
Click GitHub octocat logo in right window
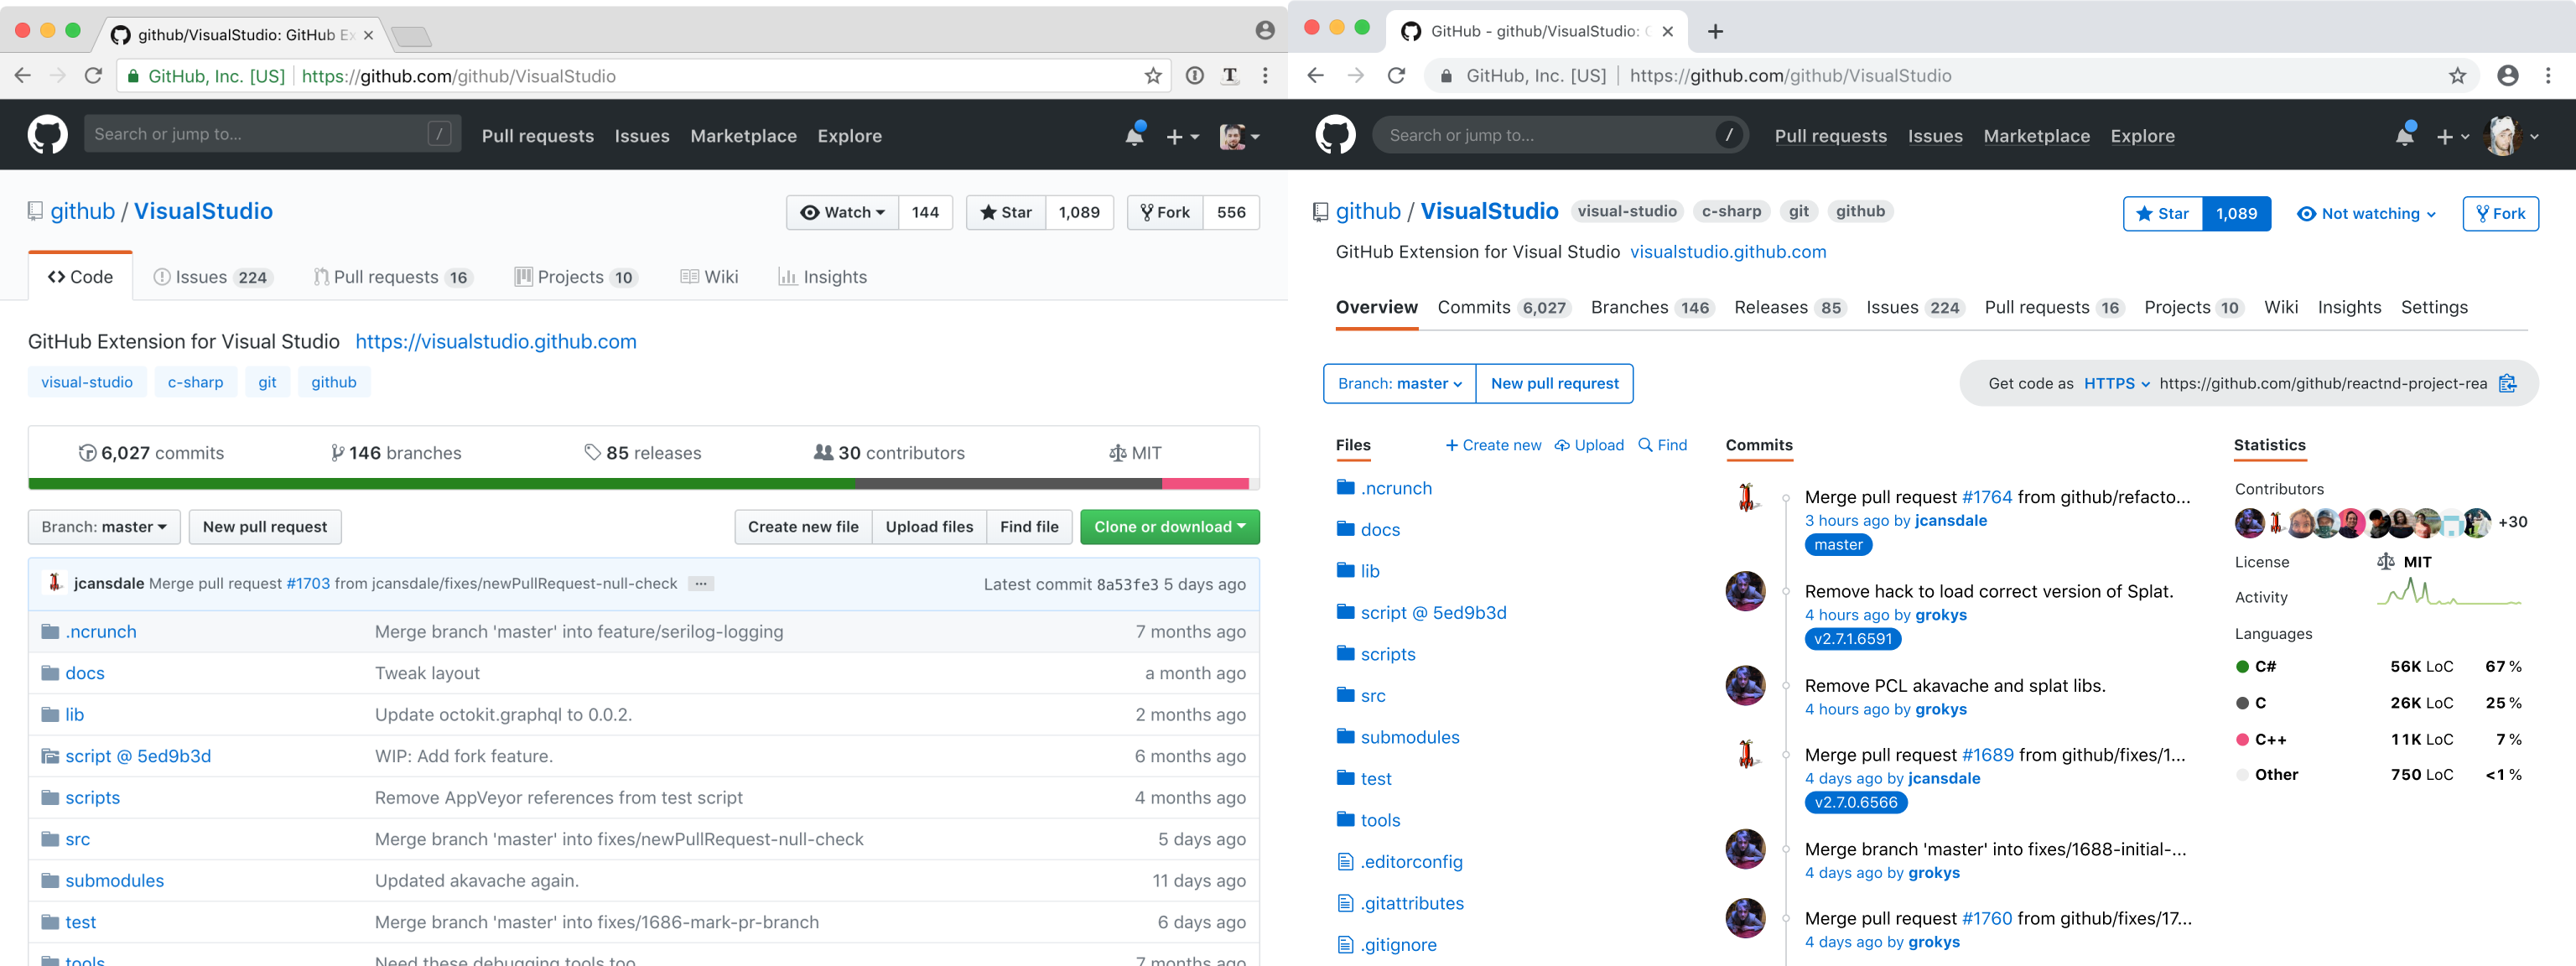1335,135
